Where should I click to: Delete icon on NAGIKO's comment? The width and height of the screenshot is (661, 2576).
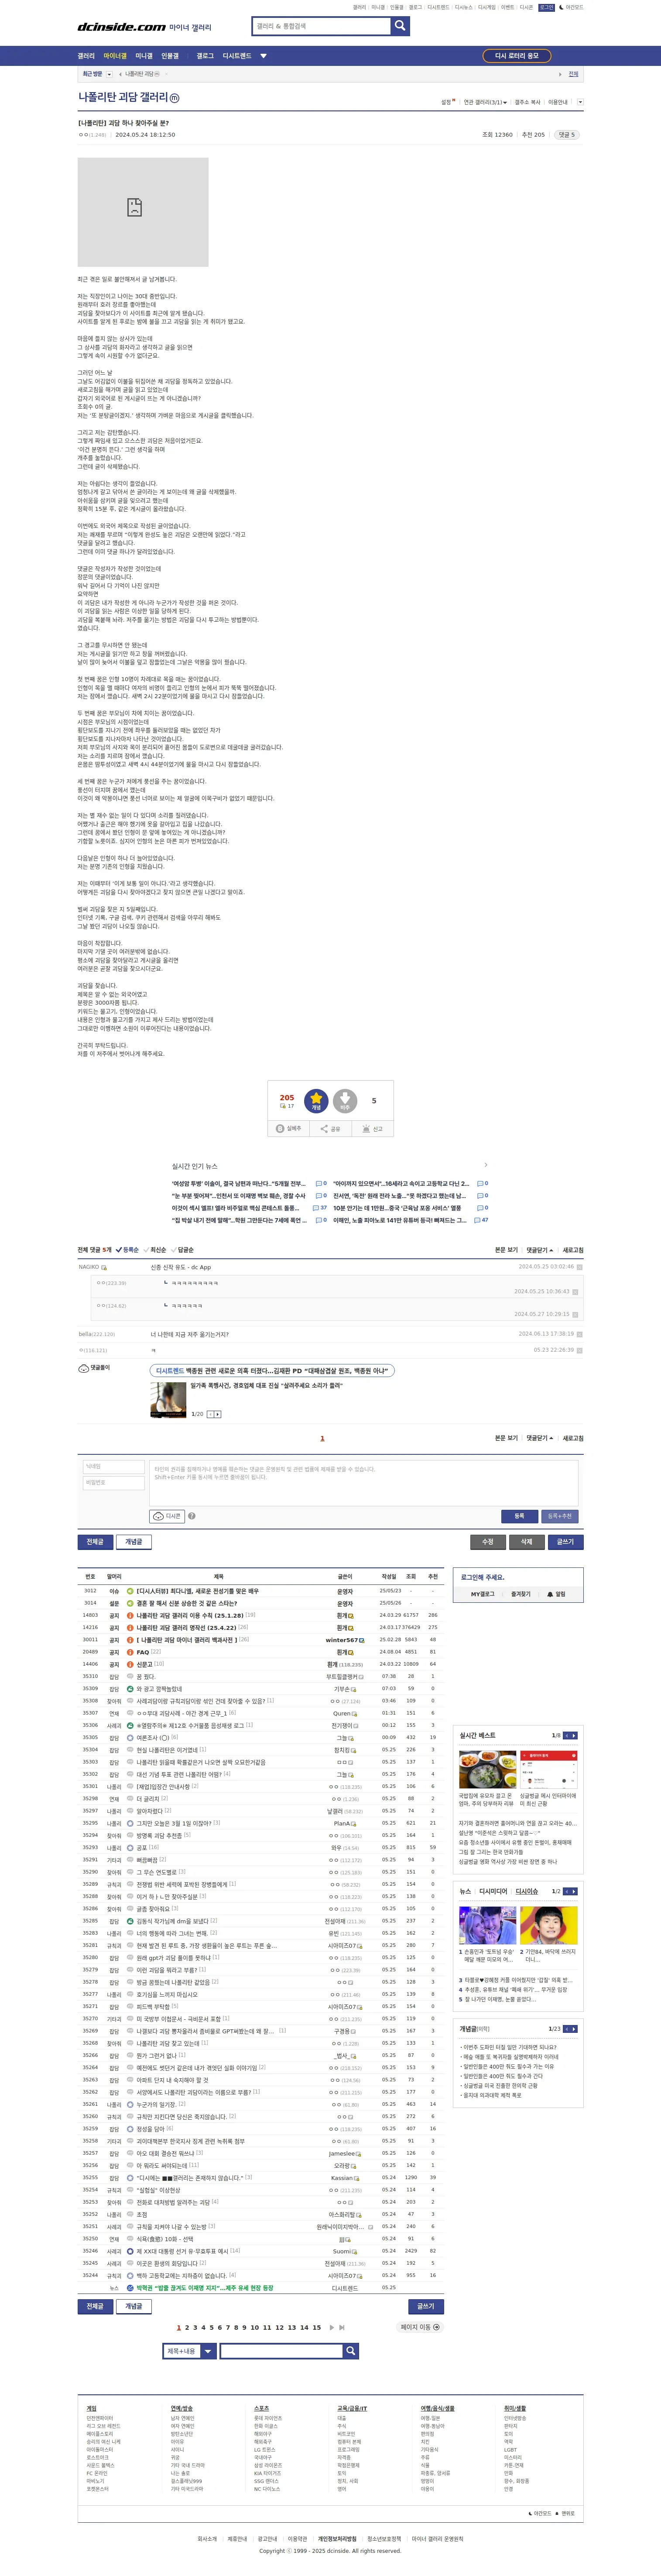pos(579,1267)
